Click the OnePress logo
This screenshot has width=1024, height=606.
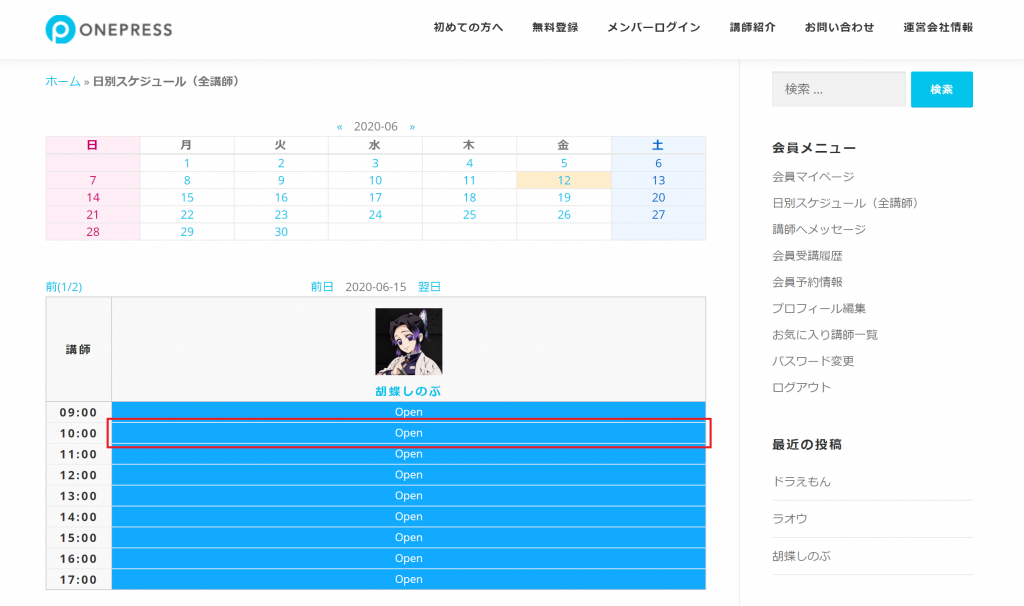(x=109, y=29)
